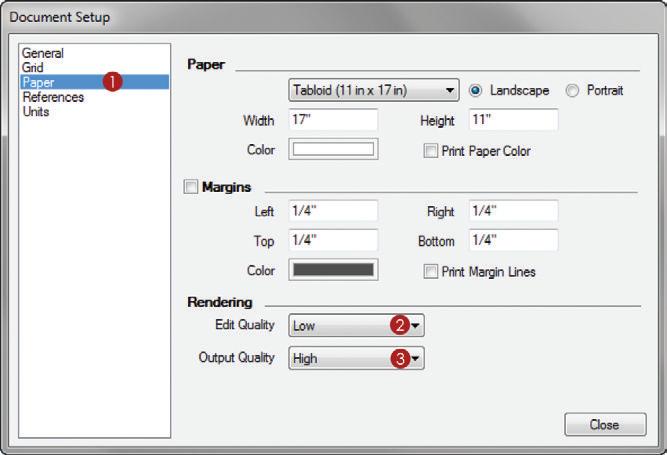Click the paper Width field
Screen dimensions: 667x455
coord(333,119)
